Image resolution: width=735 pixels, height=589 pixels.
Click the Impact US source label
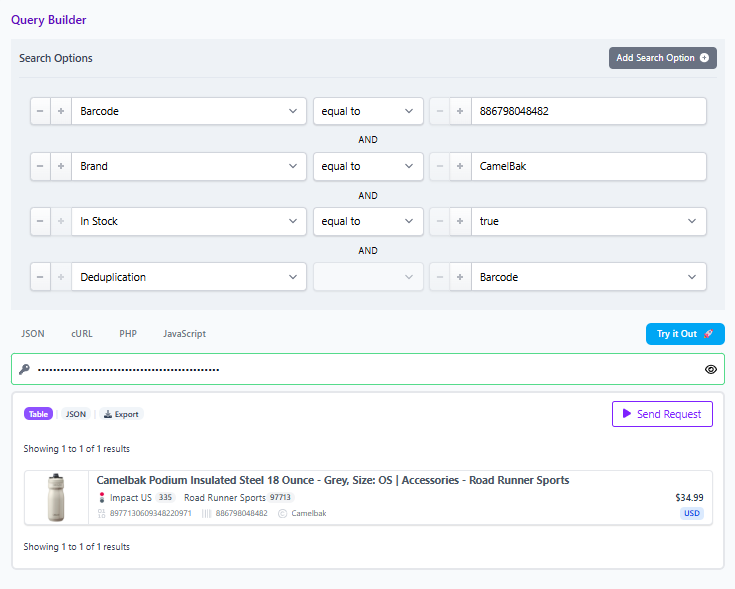click(130, 498)
